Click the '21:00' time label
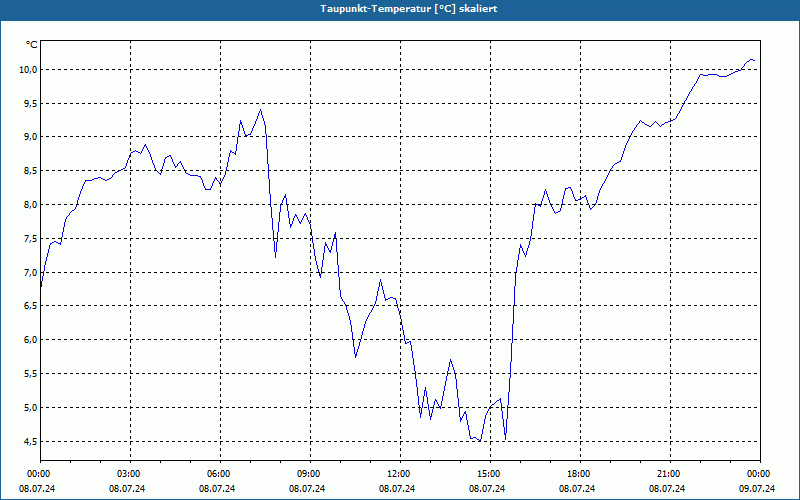The height and width of the screenshot is (500, 800). (668, 474)
